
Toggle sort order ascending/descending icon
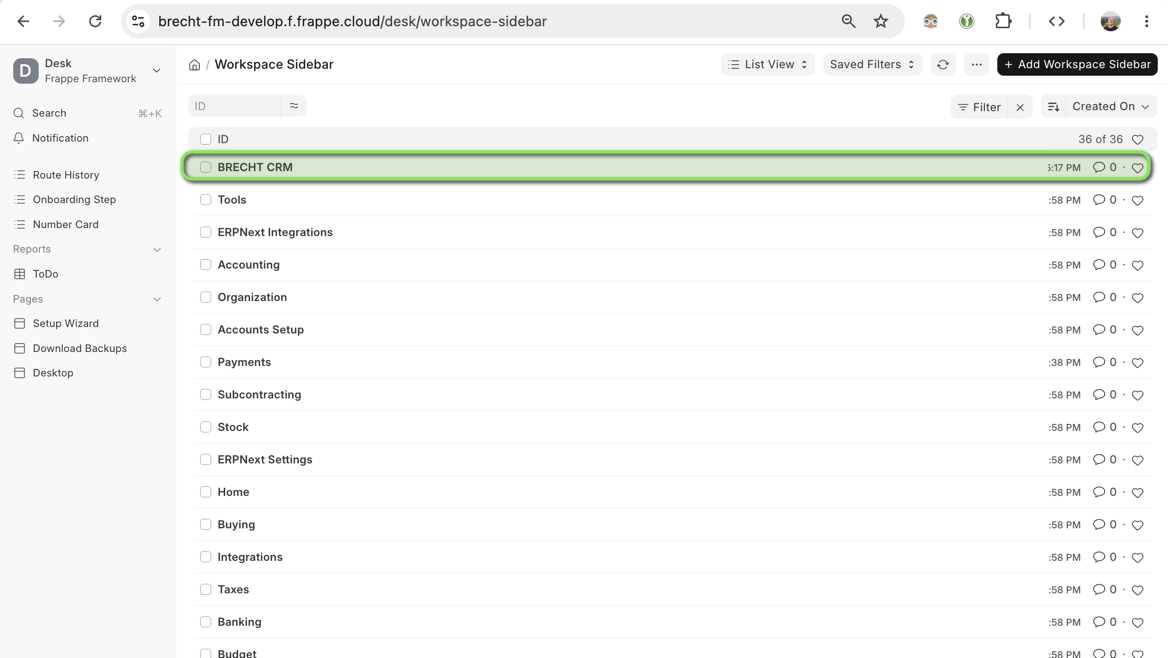1053,107
